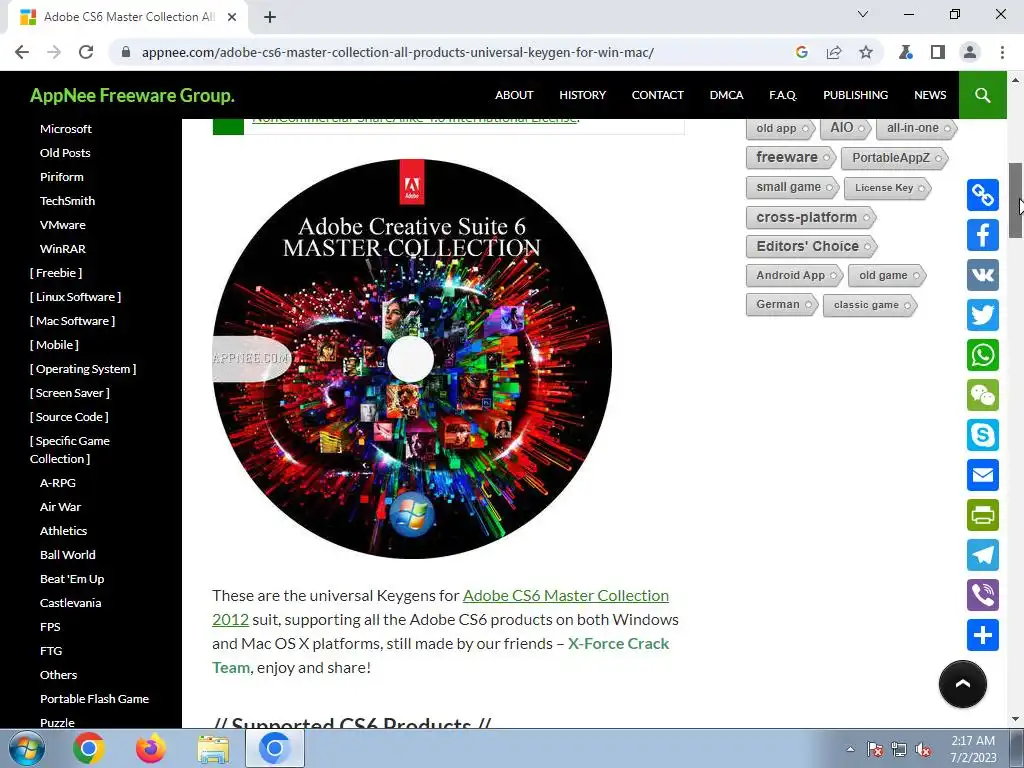Share page via Twitter icon
This screenshot has width=1024, height=768.
coord(983,315)
